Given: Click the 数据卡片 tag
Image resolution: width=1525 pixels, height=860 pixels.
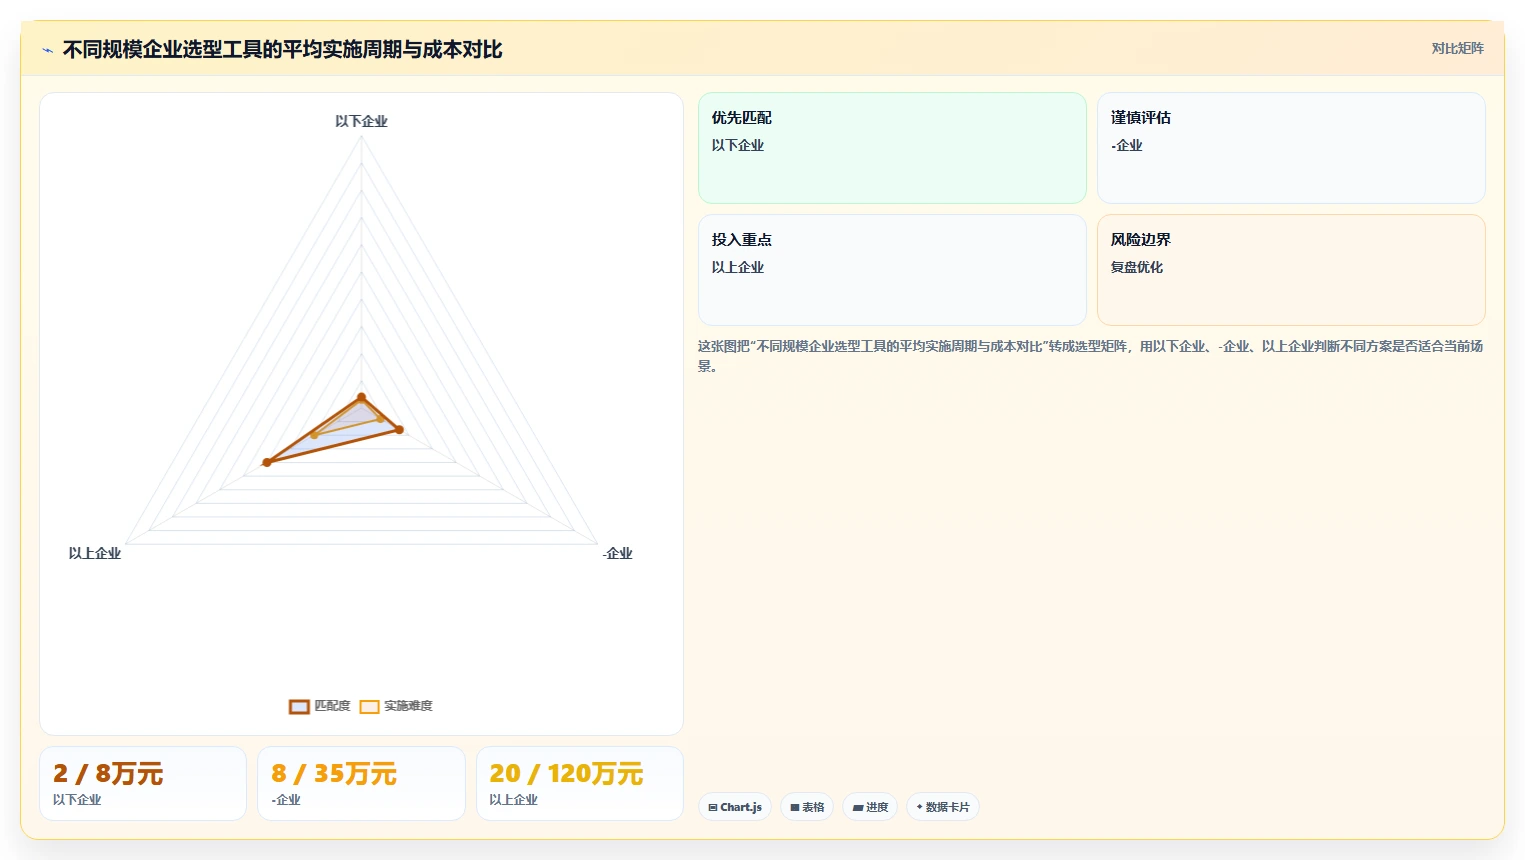Looking at the screenshot, I should coord(943,807).
